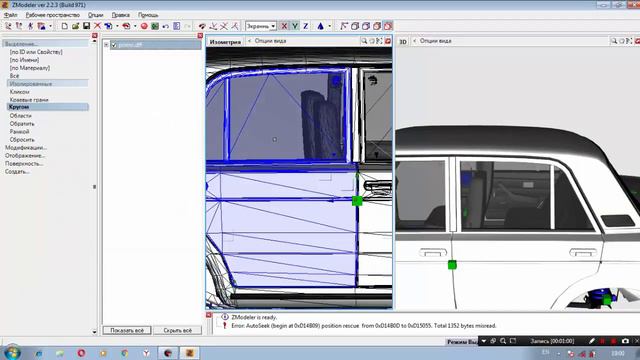Click the selected mode arrow icon

click(x=344, y=26)
